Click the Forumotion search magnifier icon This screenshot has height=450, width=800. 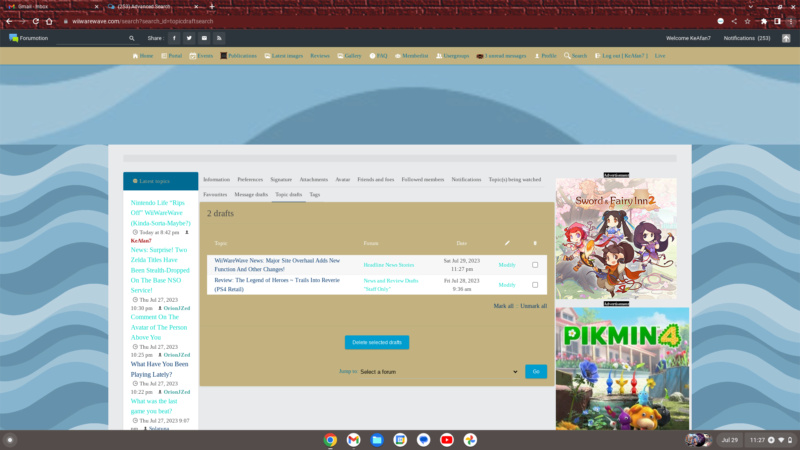132,38
